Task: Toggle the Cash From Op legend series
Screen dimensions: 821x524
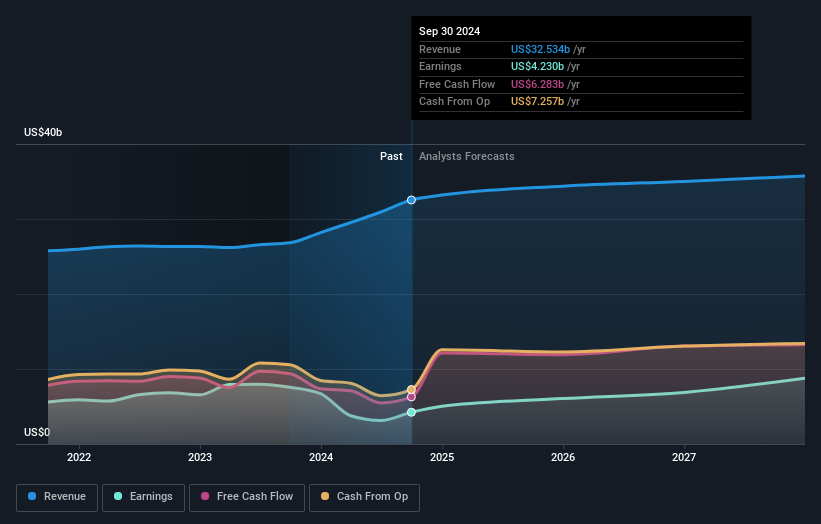Action: pyautogui.click(x=364, y=497)
